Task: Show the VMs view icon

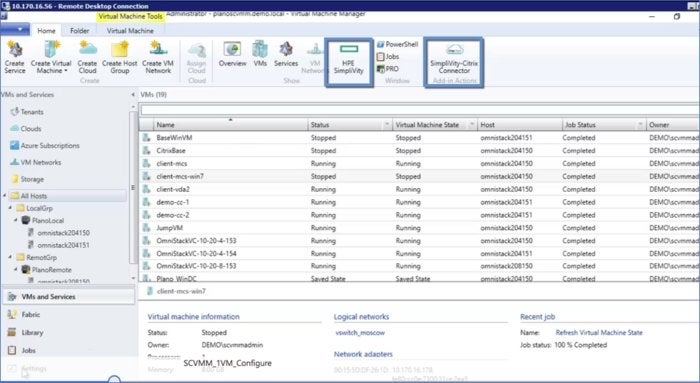Action: [x=260, y=54]
